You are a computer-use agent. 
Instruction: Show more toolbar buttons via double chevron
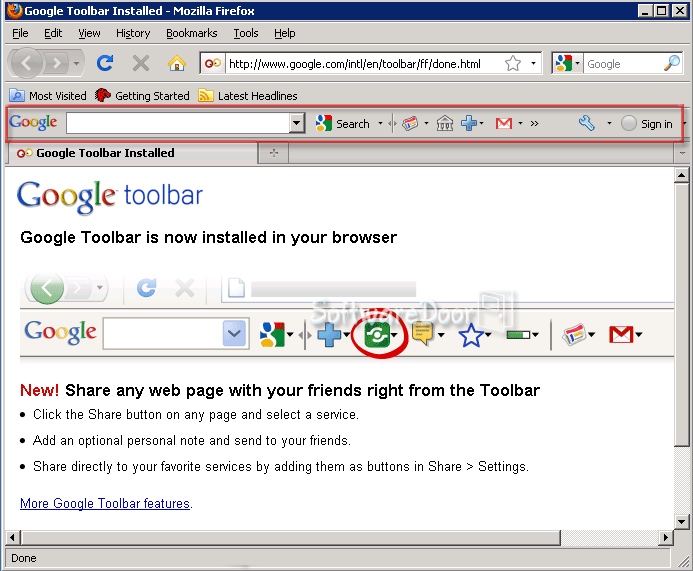[535, 123]
